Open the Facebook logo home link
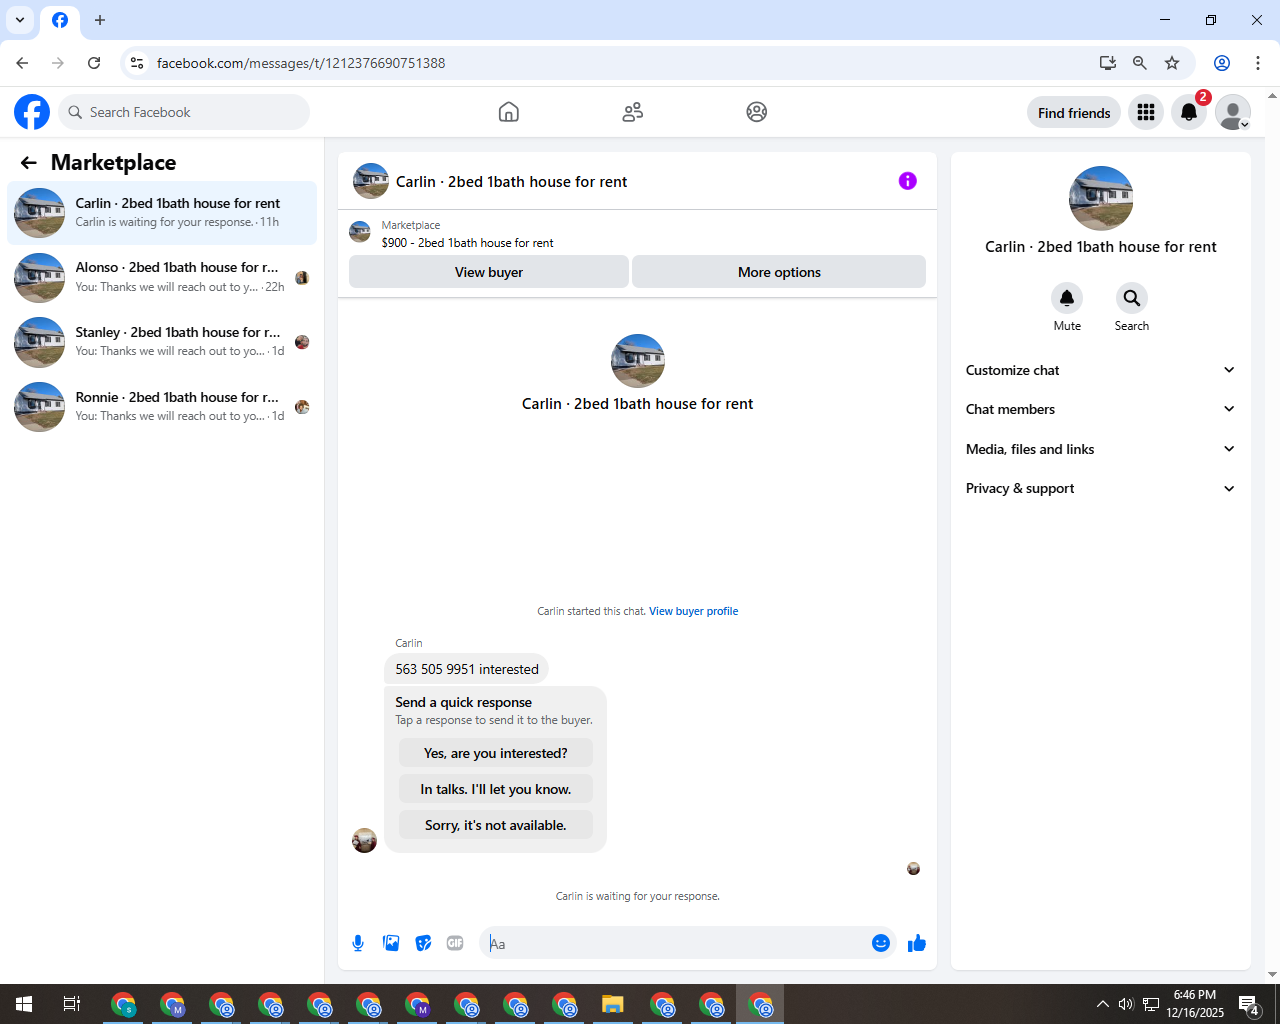 tap(32, 112)
